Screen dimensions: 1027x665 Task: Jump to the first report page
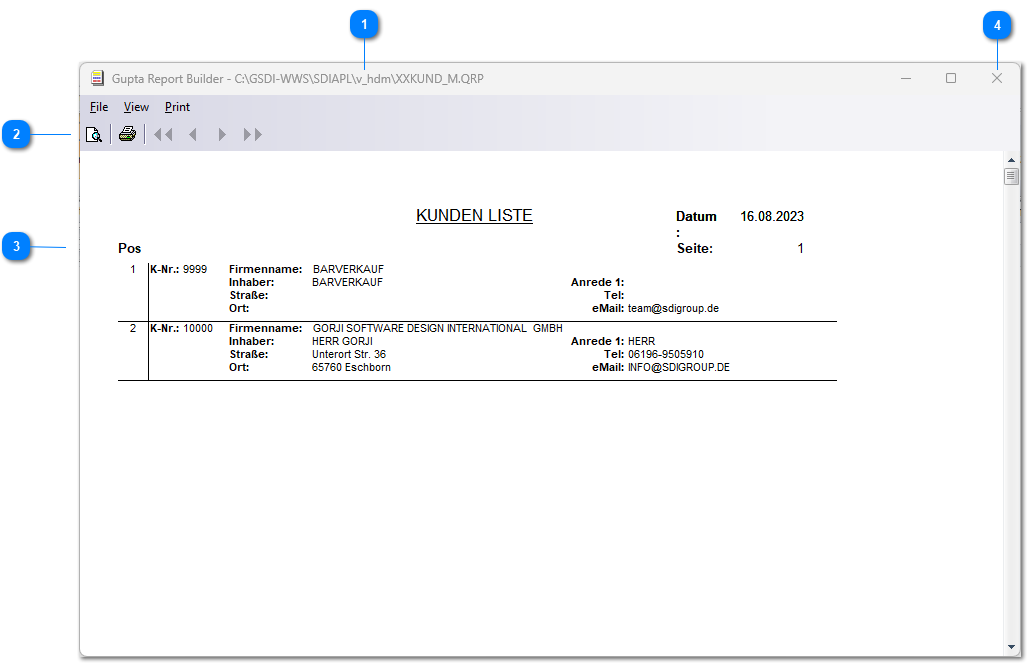pos(163,134)
